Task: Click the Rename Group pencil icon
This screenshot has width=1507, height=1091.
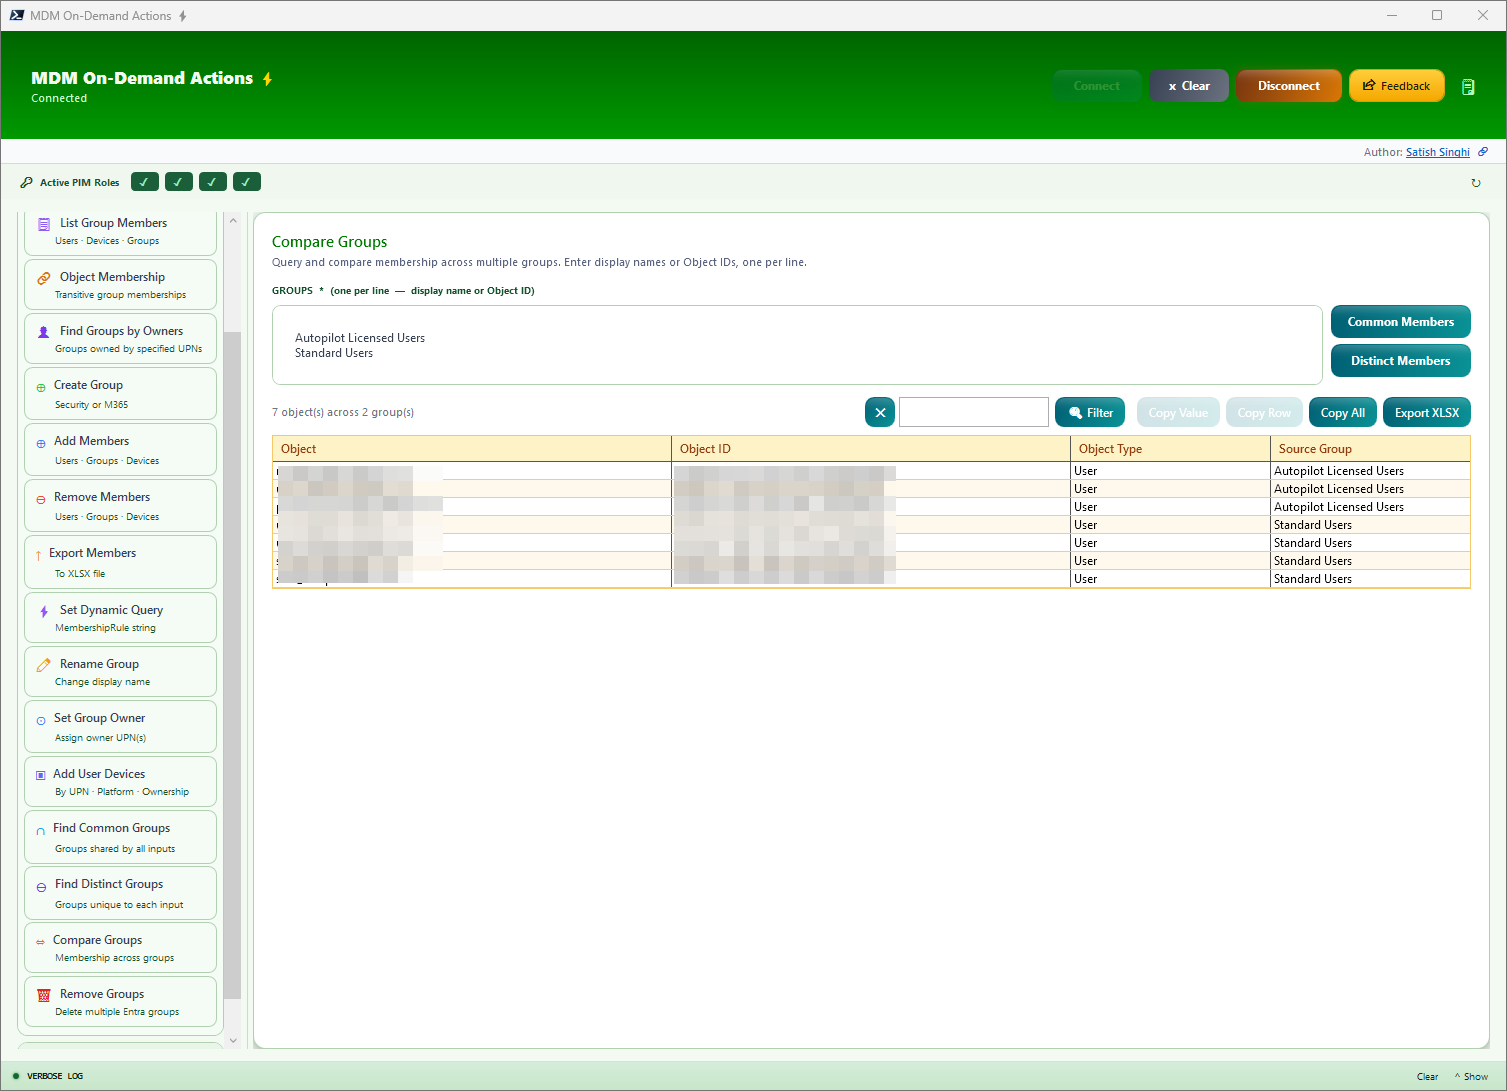Action: [x=42, y=663]
